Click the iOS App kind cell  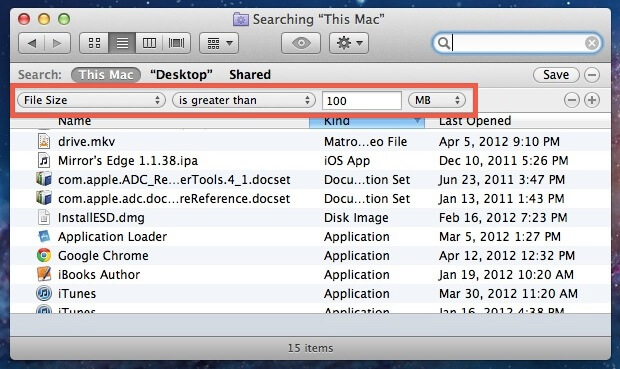[347, 161]
